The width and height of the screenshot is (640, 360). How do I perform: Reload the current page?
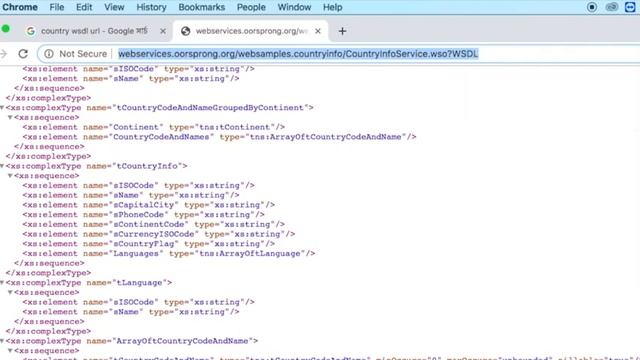[23, 53]
